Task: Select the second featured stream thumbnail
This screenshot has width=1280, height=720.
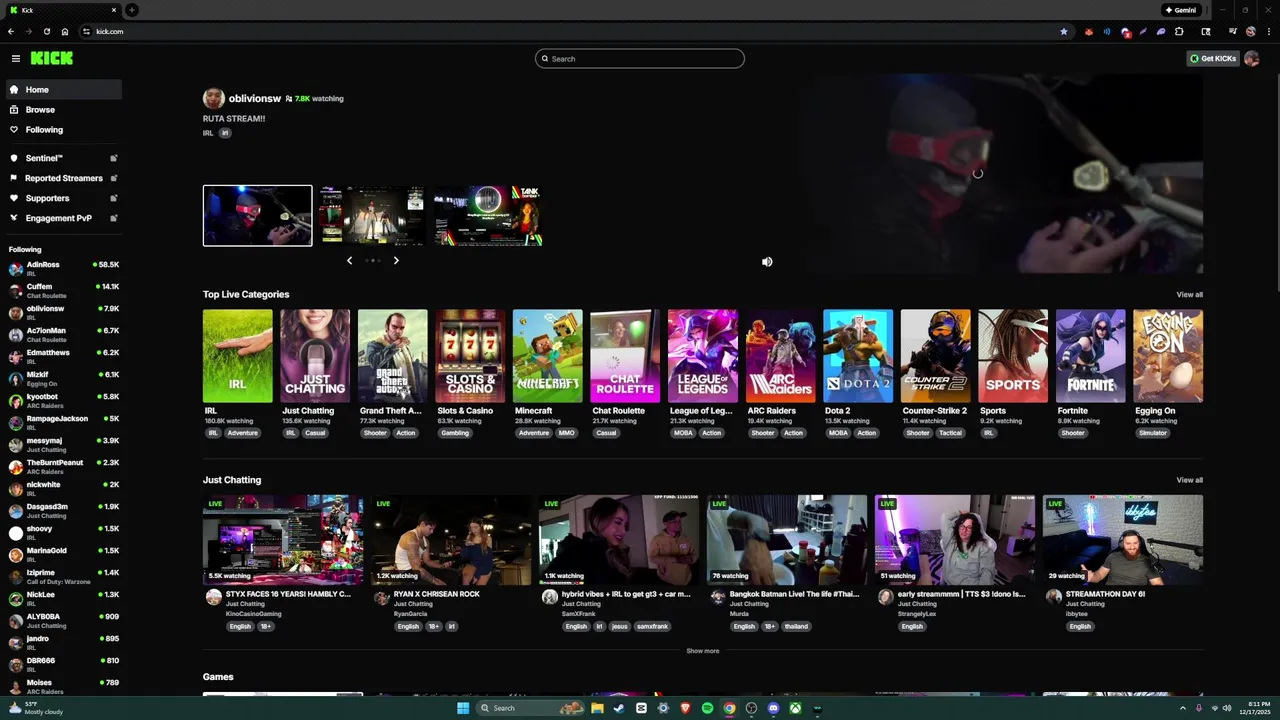Action: tap(372, 215)
